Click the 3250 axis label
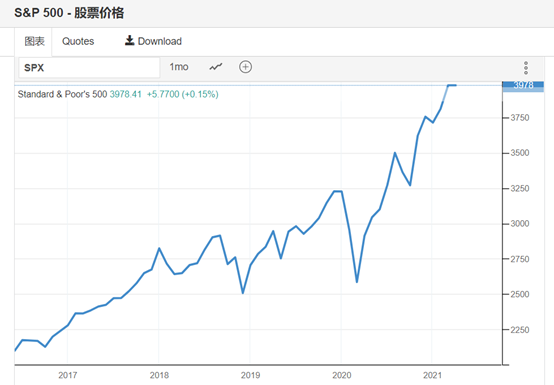554x385 pixels. click(x=520, y=188)
